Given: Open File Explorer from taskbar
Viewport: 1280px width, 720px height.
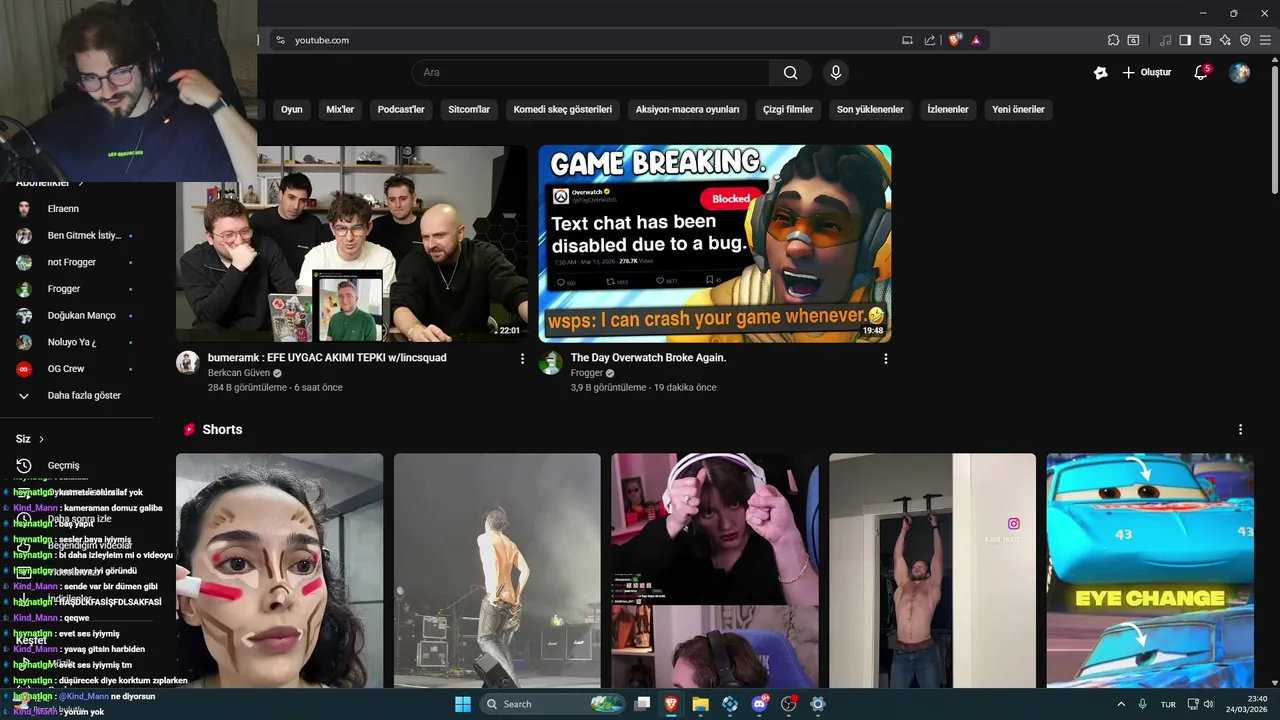Looking at the screenshot, I should pyautogui.click(x=700, y=704).
